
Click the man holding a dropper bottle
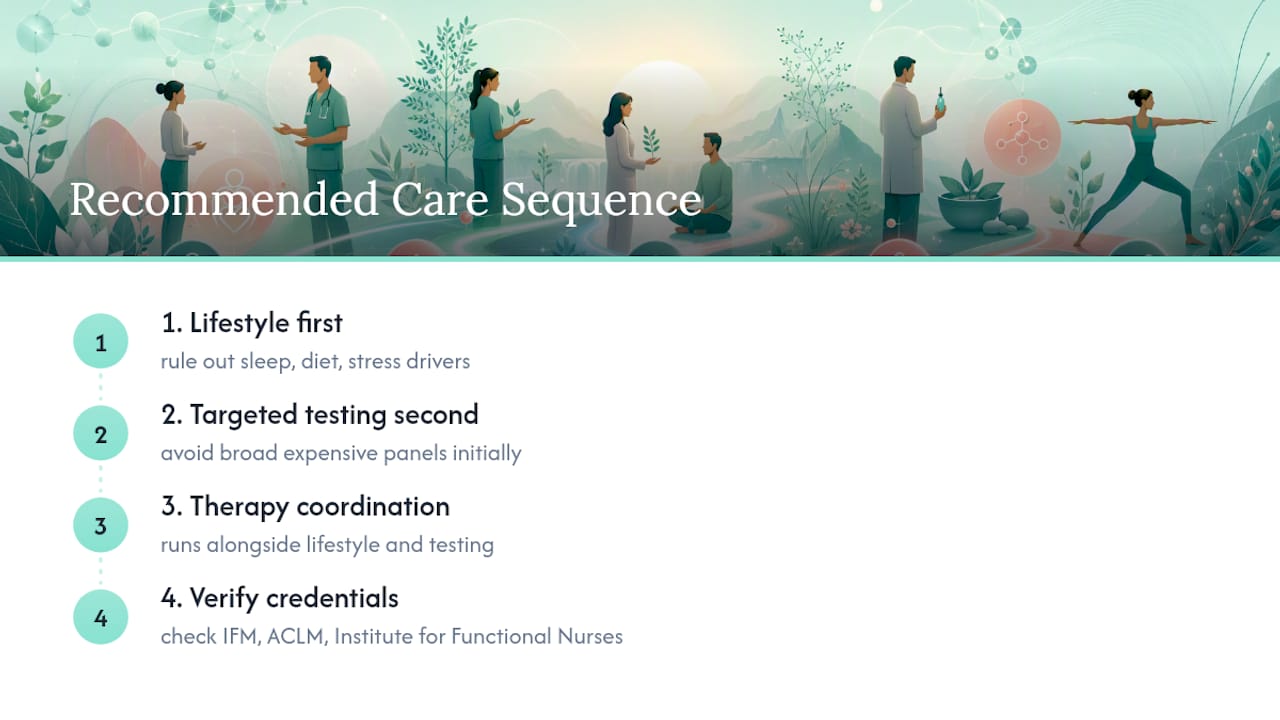[912, 148]
